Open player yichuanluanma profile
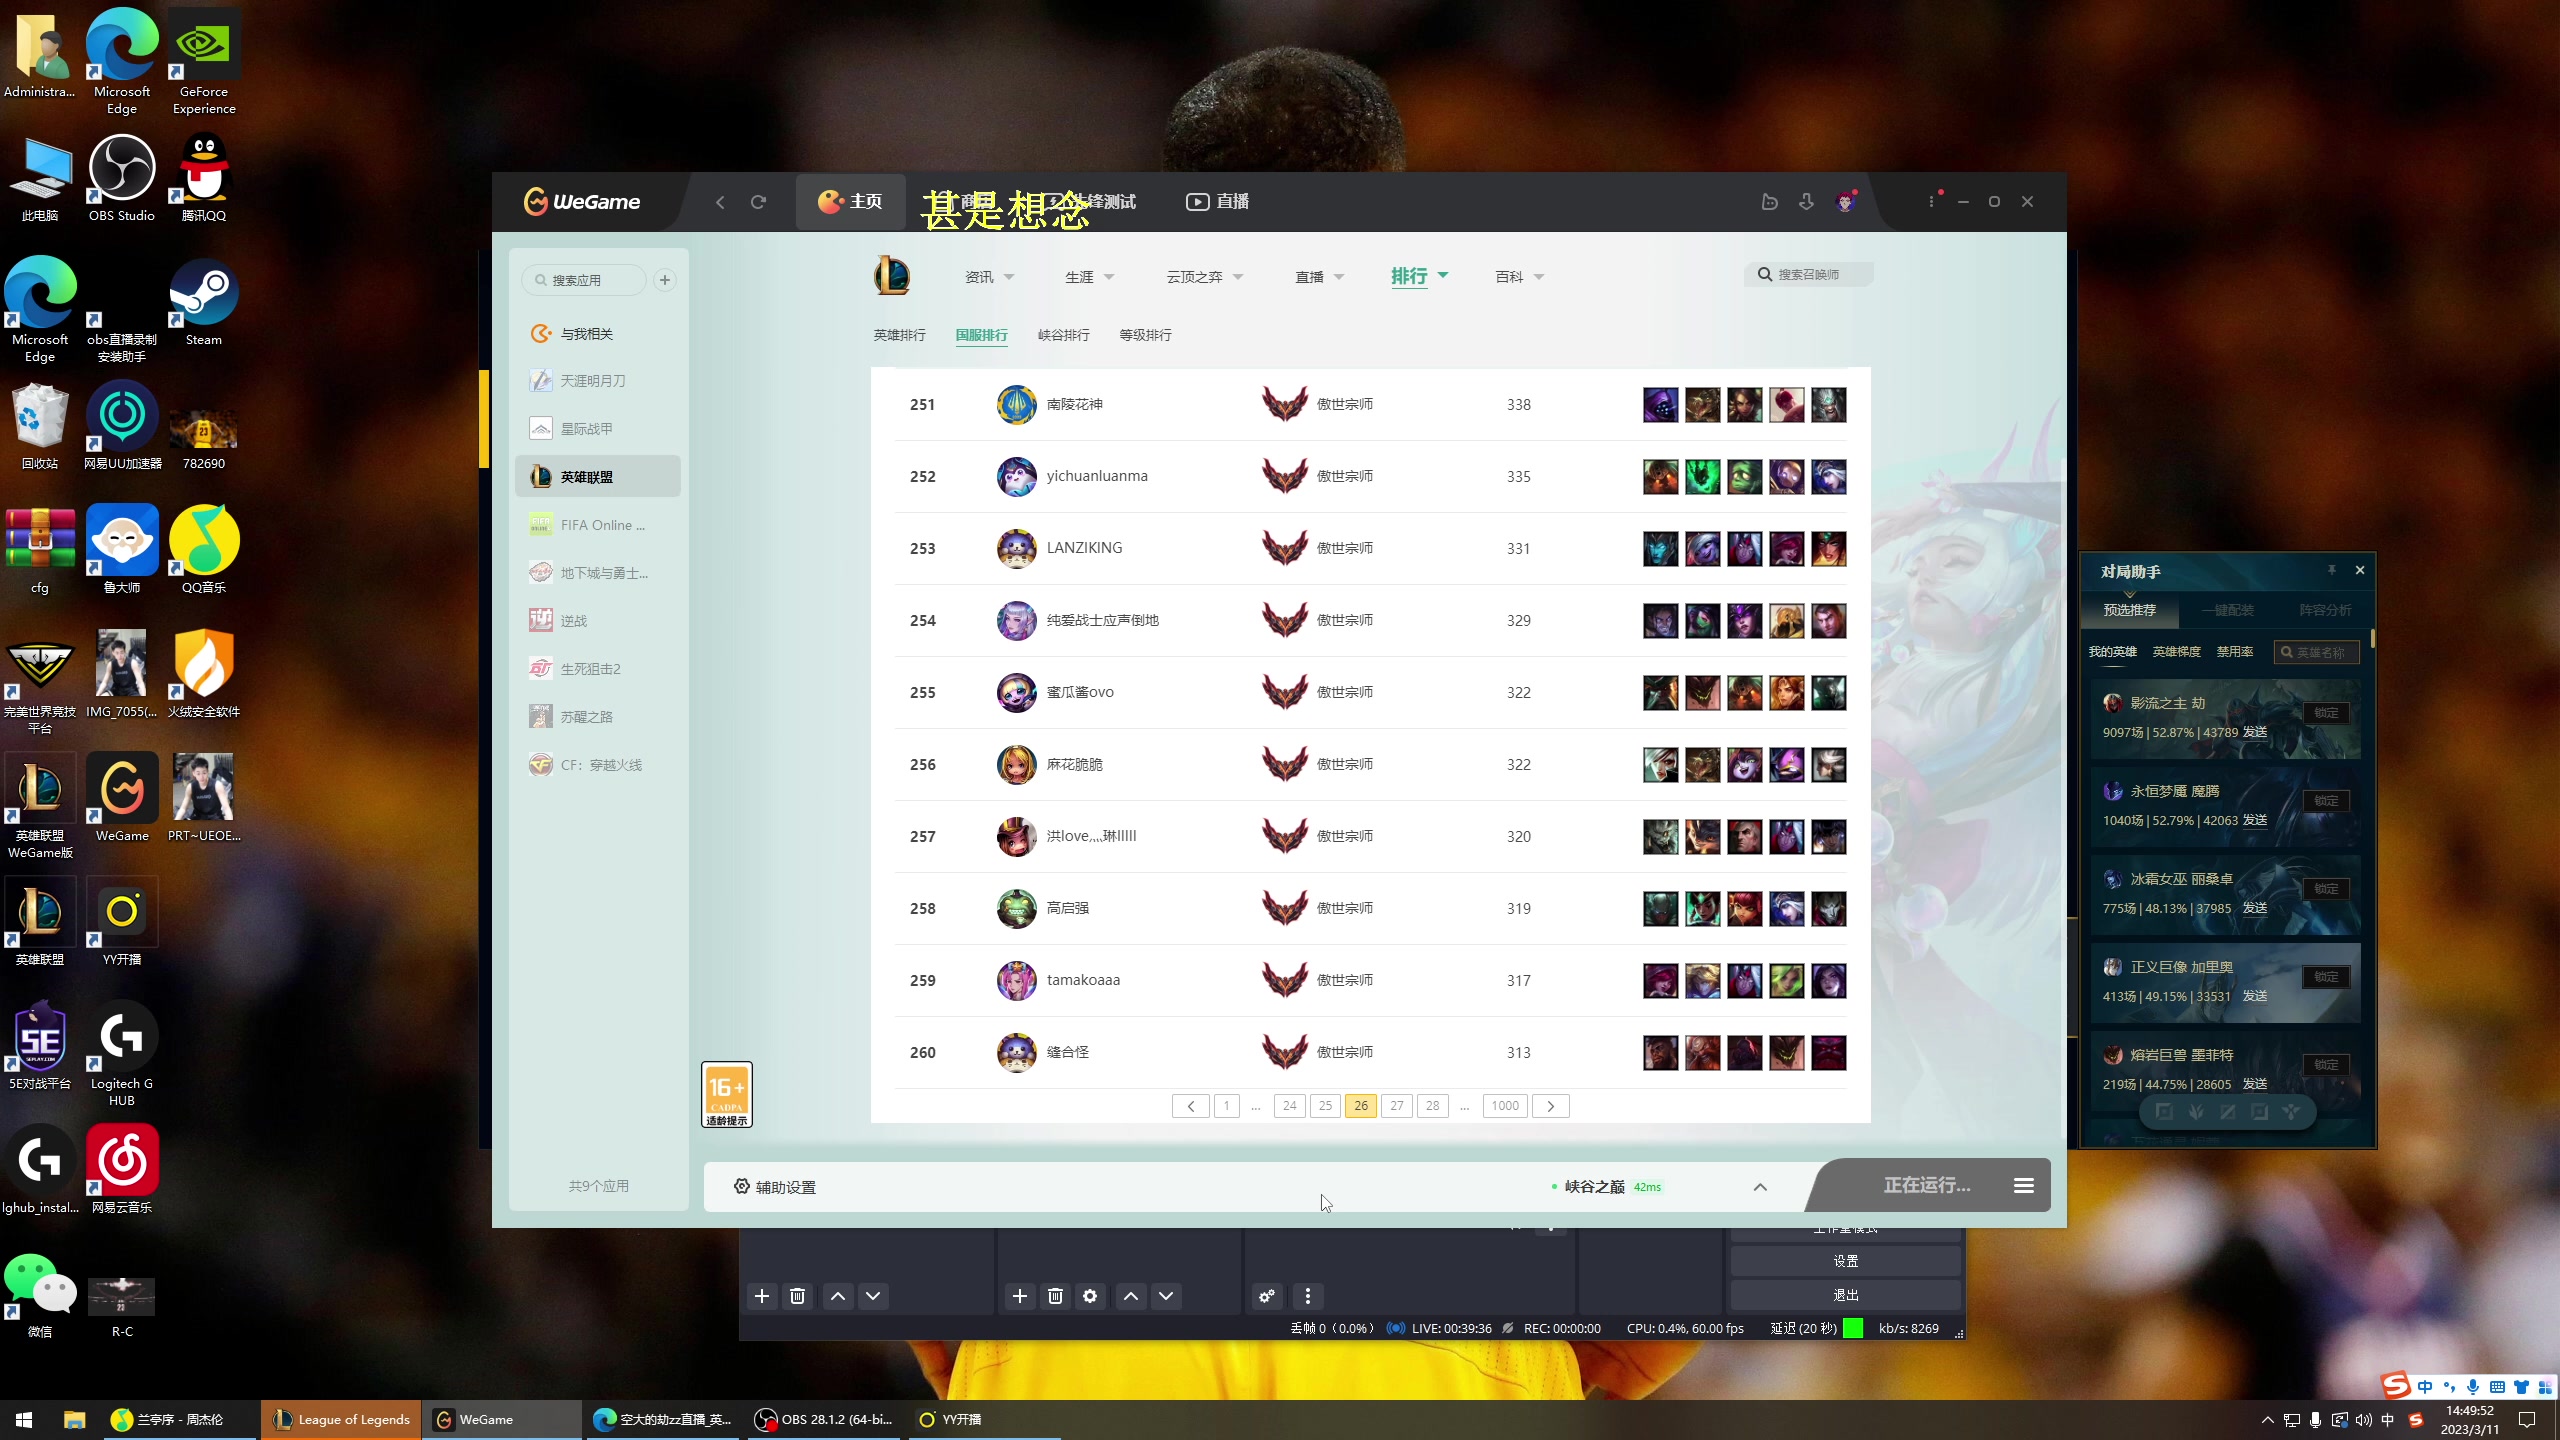The height and width of the screenshot is (1440, 2560). tap(1097, 476)
